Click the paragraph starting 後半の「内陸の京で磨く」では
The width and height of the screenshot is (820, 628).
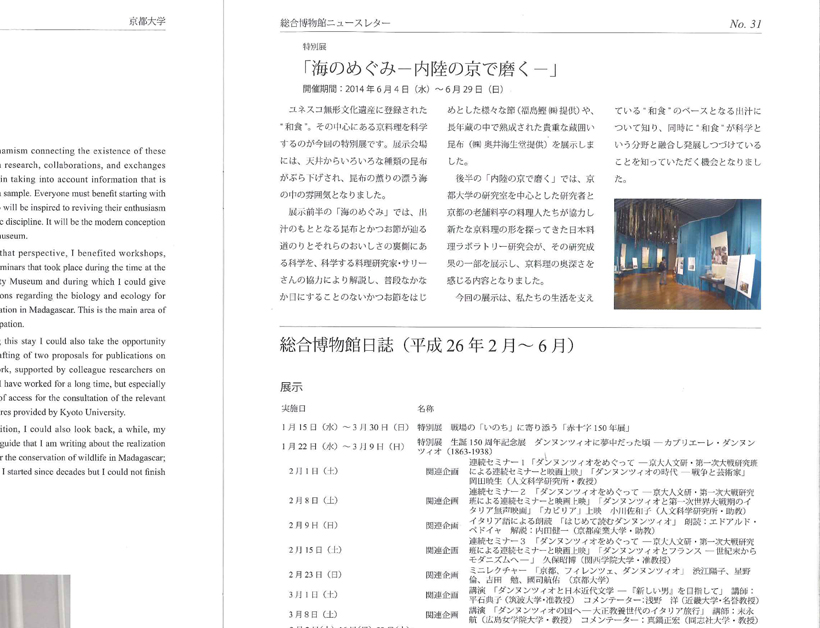coord(521,230)
